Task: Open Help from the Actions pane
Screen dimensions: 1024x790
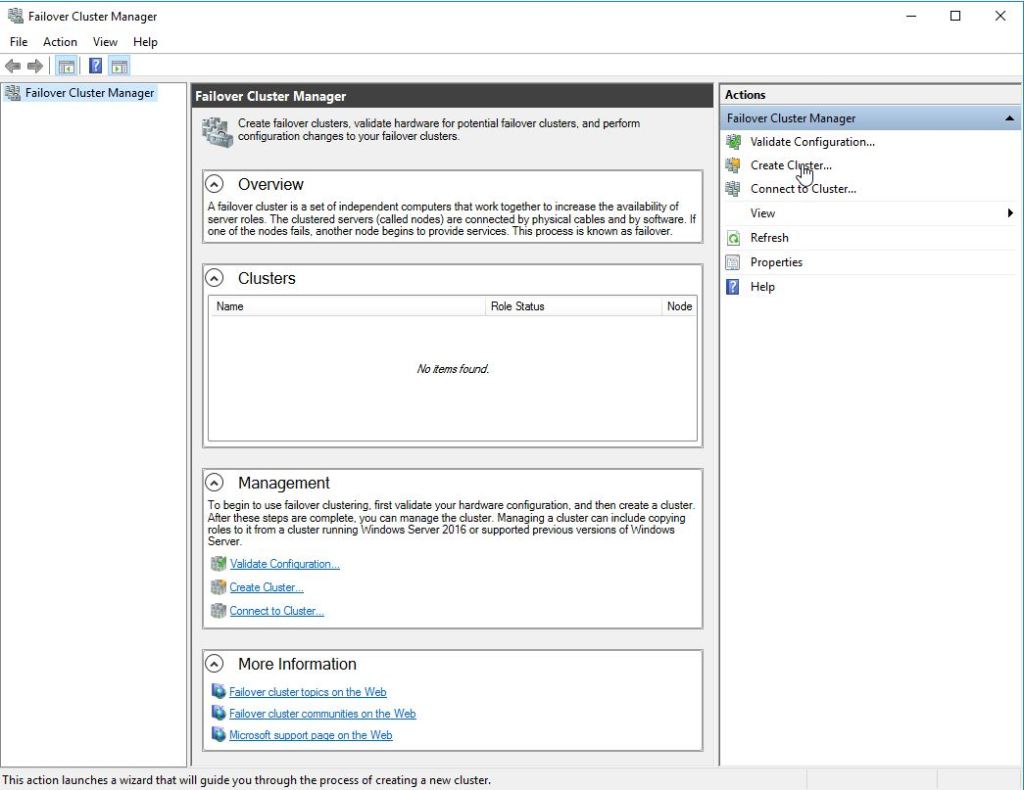Action: click(762, 287)
